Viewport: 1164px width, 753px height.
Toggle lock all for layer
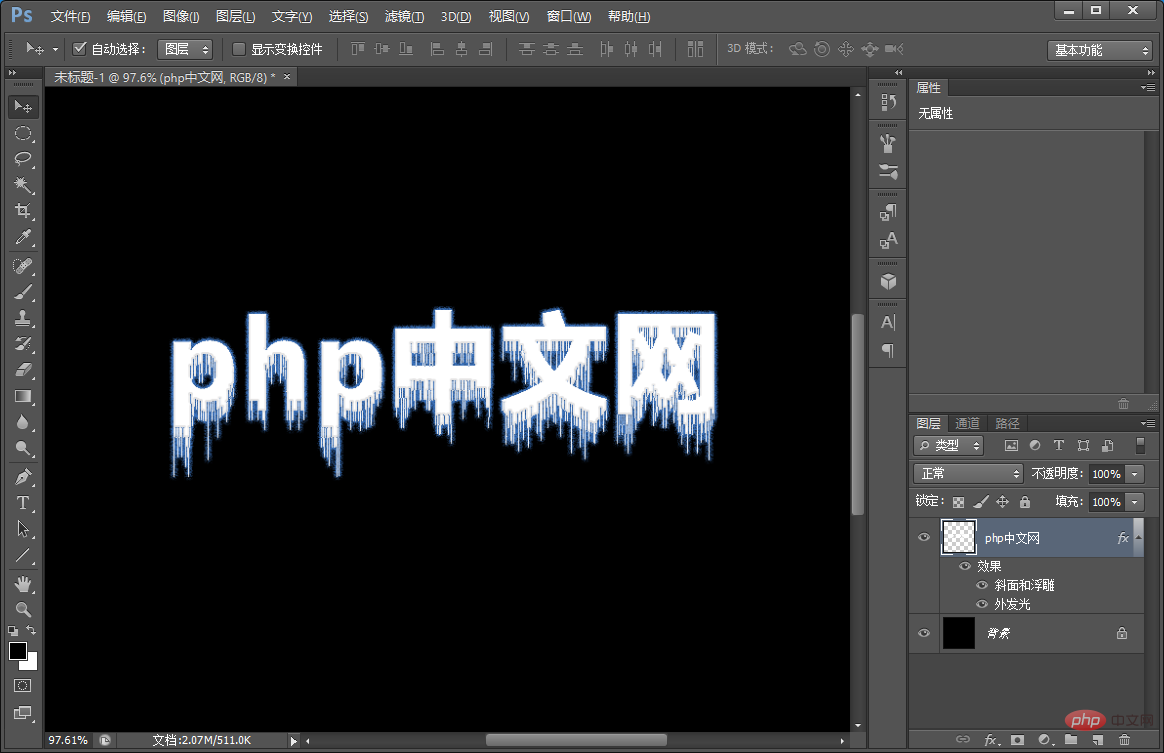tap(1025, 502)
